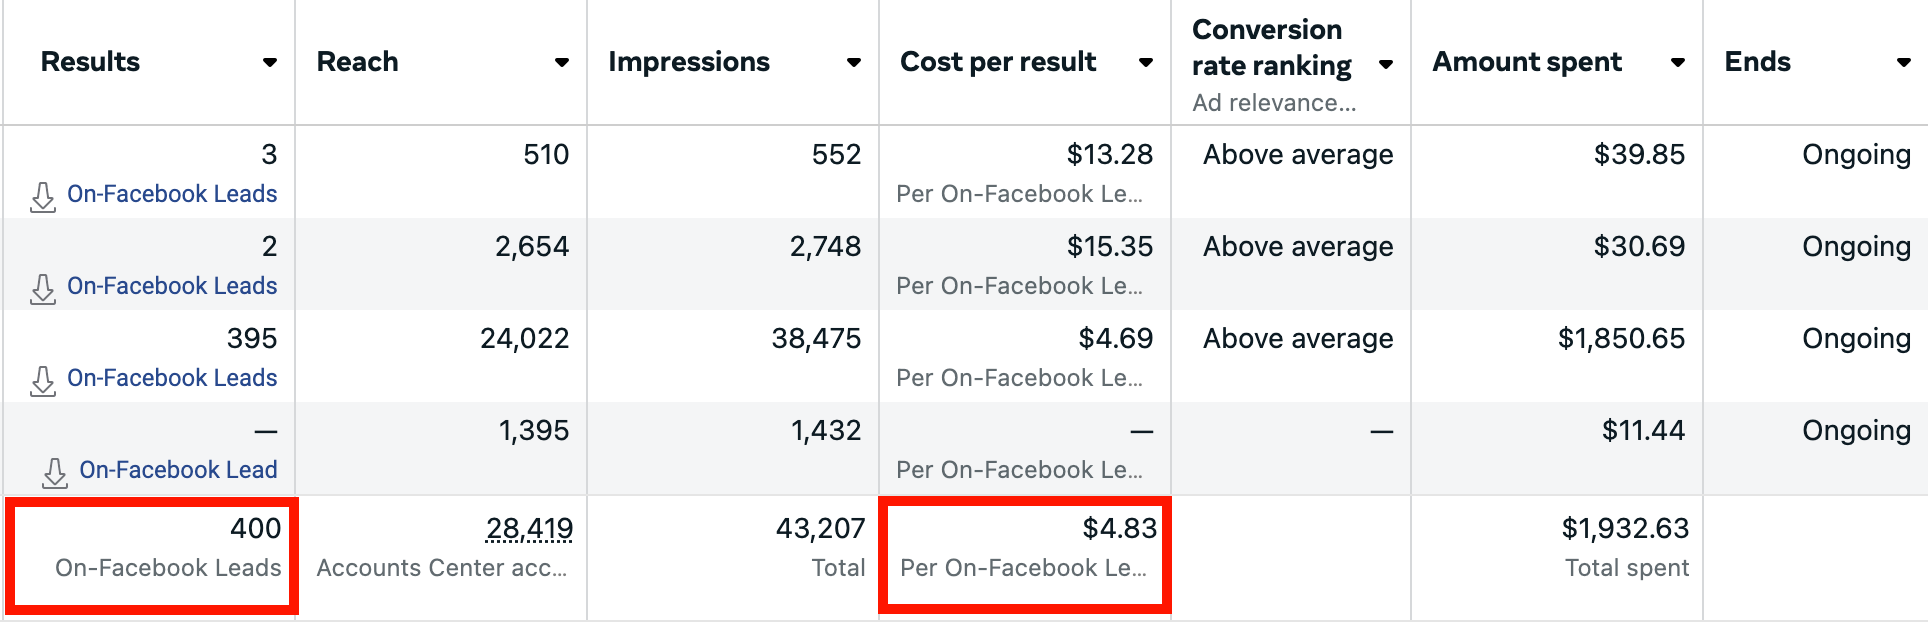
Task: Open On-Facebook Leads link with 2 results
Action: click(x=172, y=286)
